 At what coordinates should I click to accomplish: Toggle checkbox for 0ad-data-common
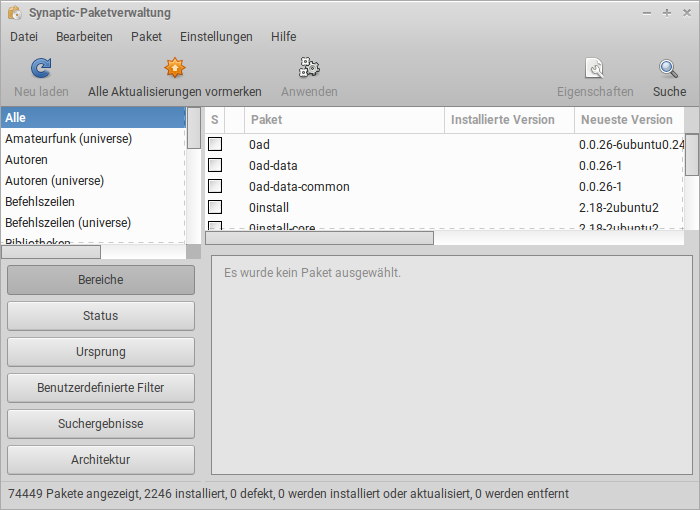tap(215, 187)
